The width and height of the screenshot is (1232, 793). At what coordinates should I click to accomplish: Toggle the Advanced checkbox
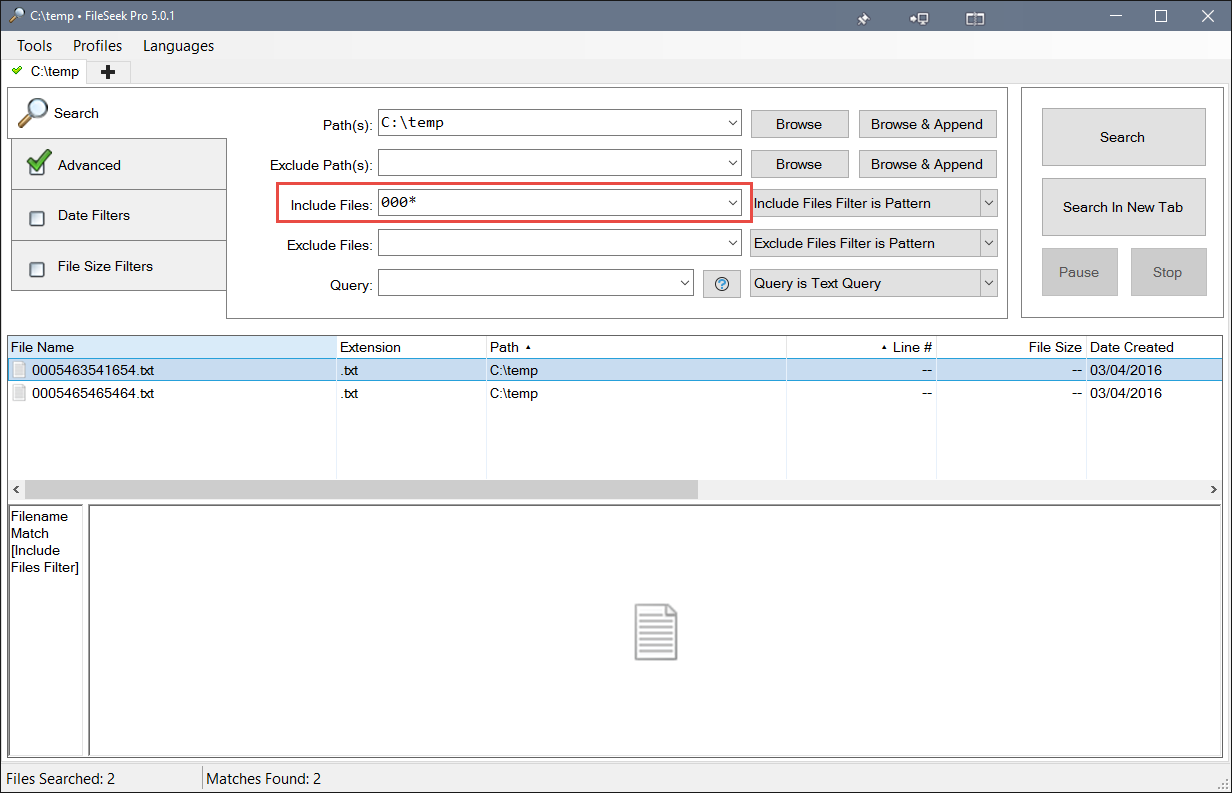point(39,164)
